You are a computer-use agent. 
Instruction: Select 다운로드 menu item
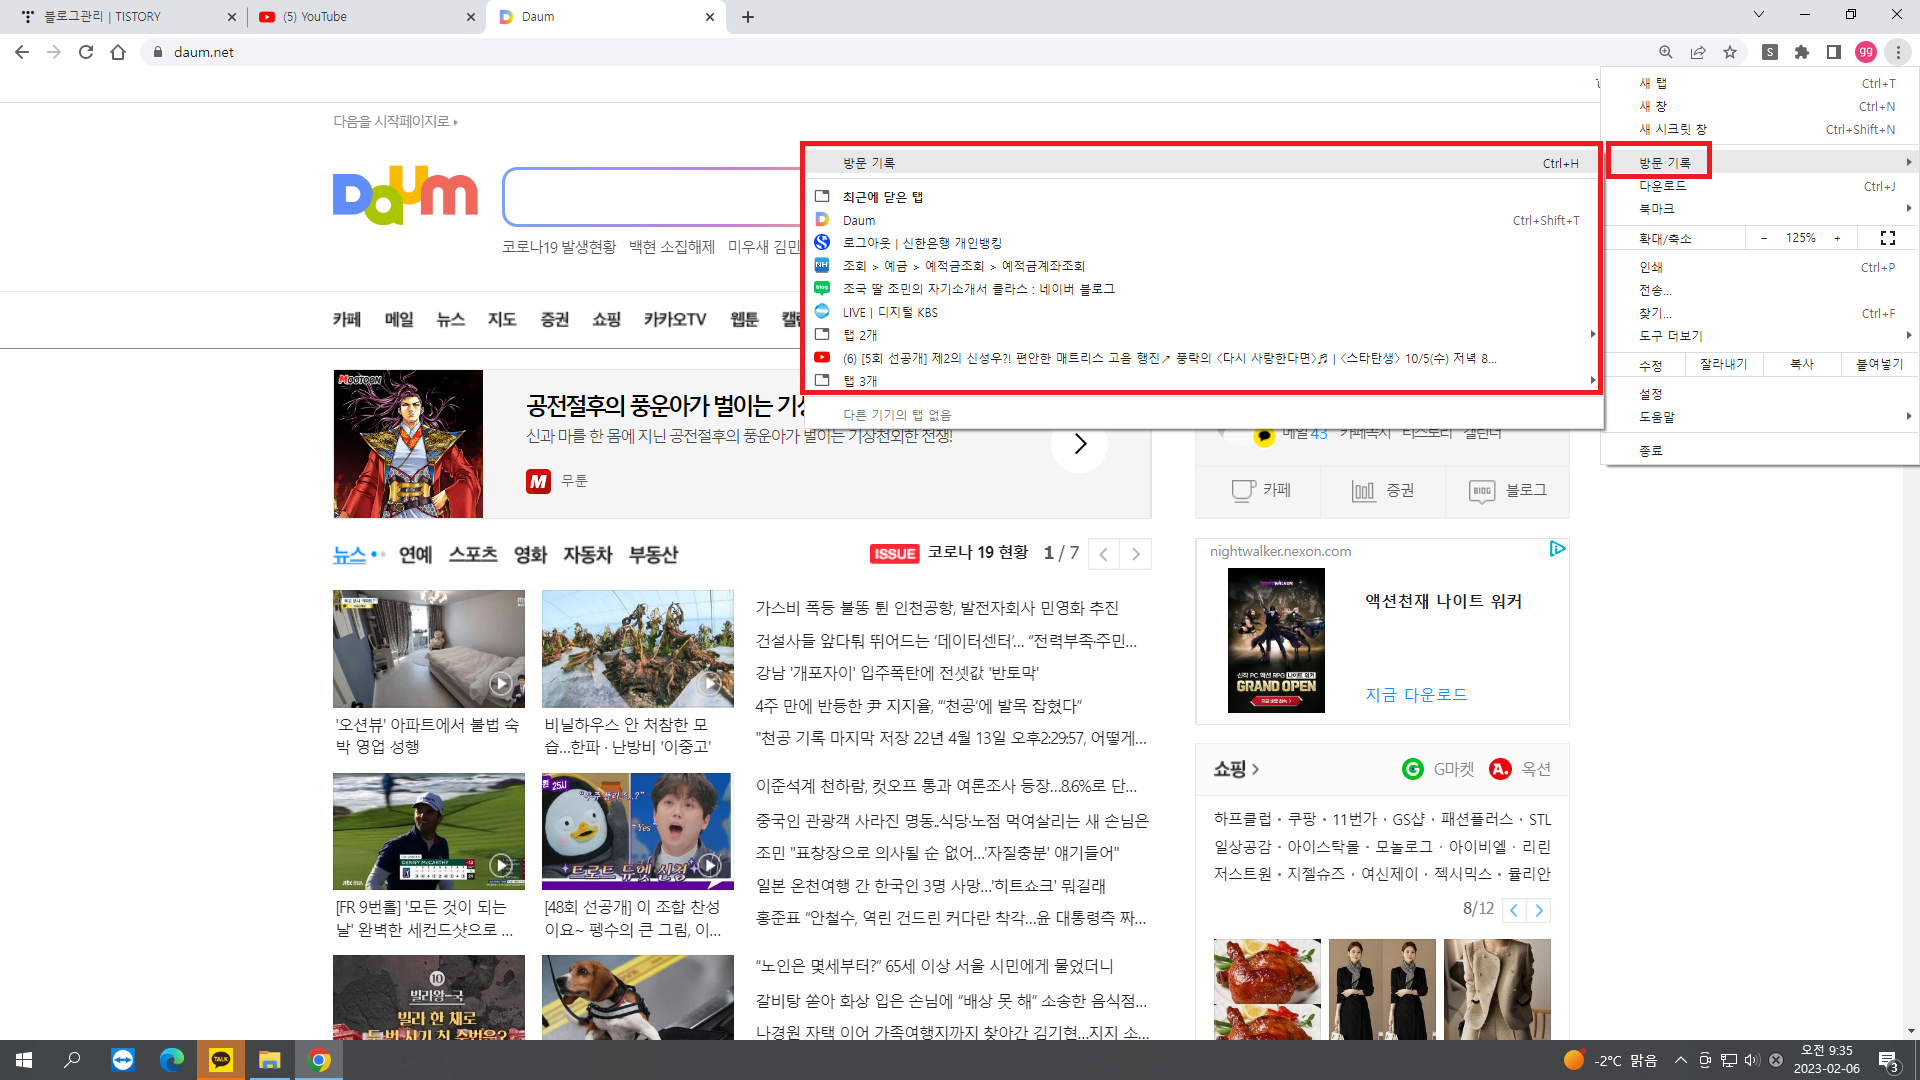click(1760, 186)
